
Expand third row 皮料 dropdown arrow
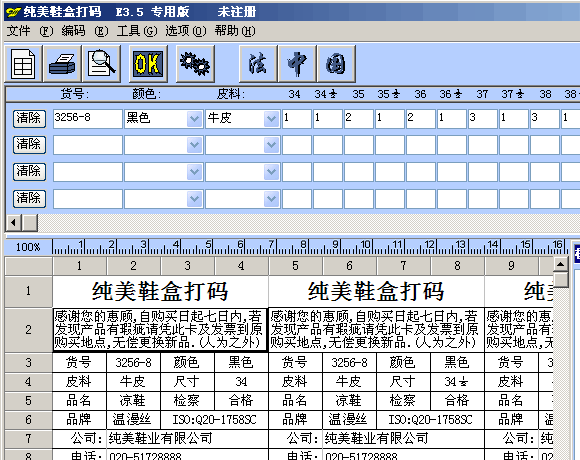pyautogui.click(x=272, y=172)
